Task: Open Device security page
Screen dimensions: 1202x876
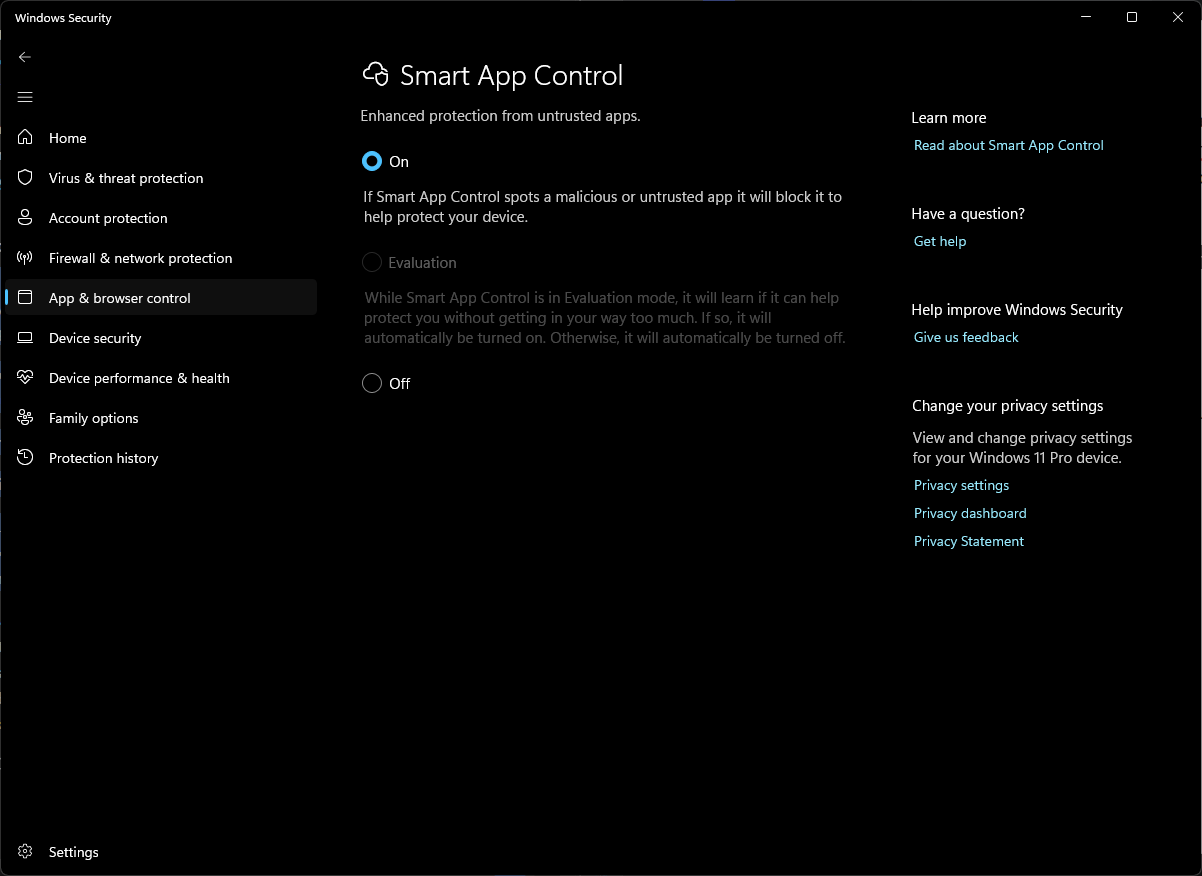Action: (x=161, y=338)
